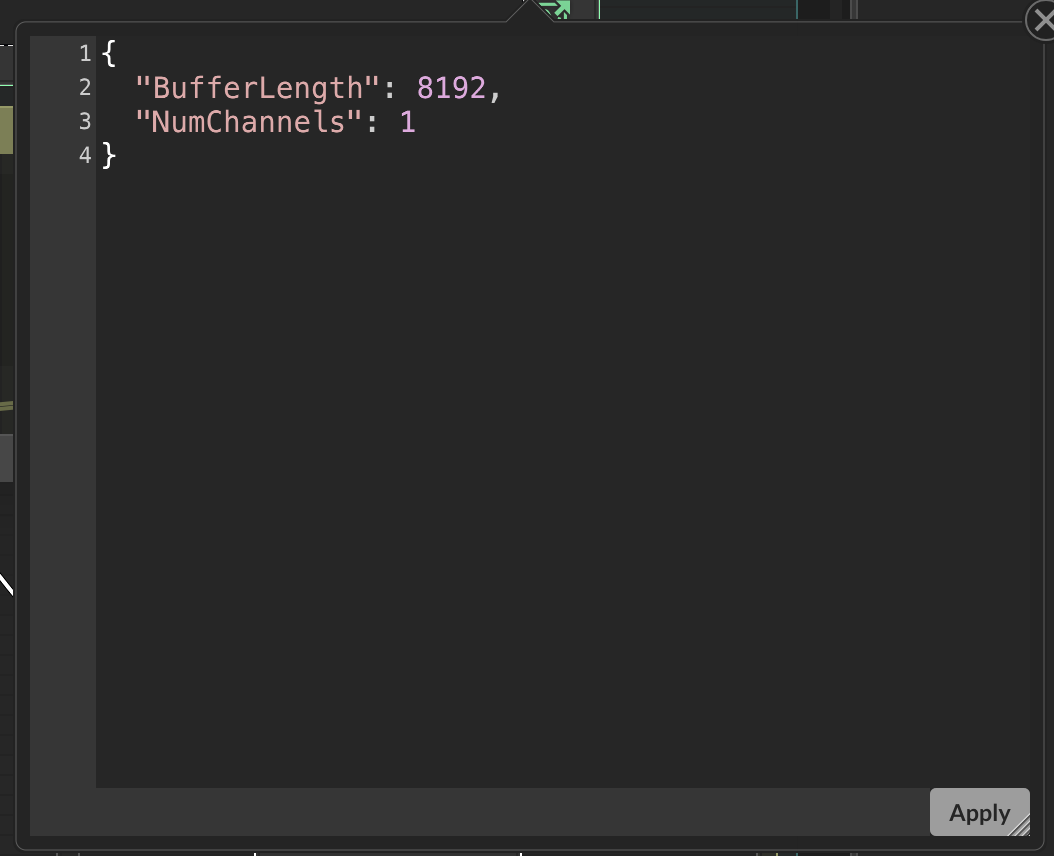Place cursor on NumChannels value 1
Viewport: 1054px width, 856px height.
tap(407, 122)
